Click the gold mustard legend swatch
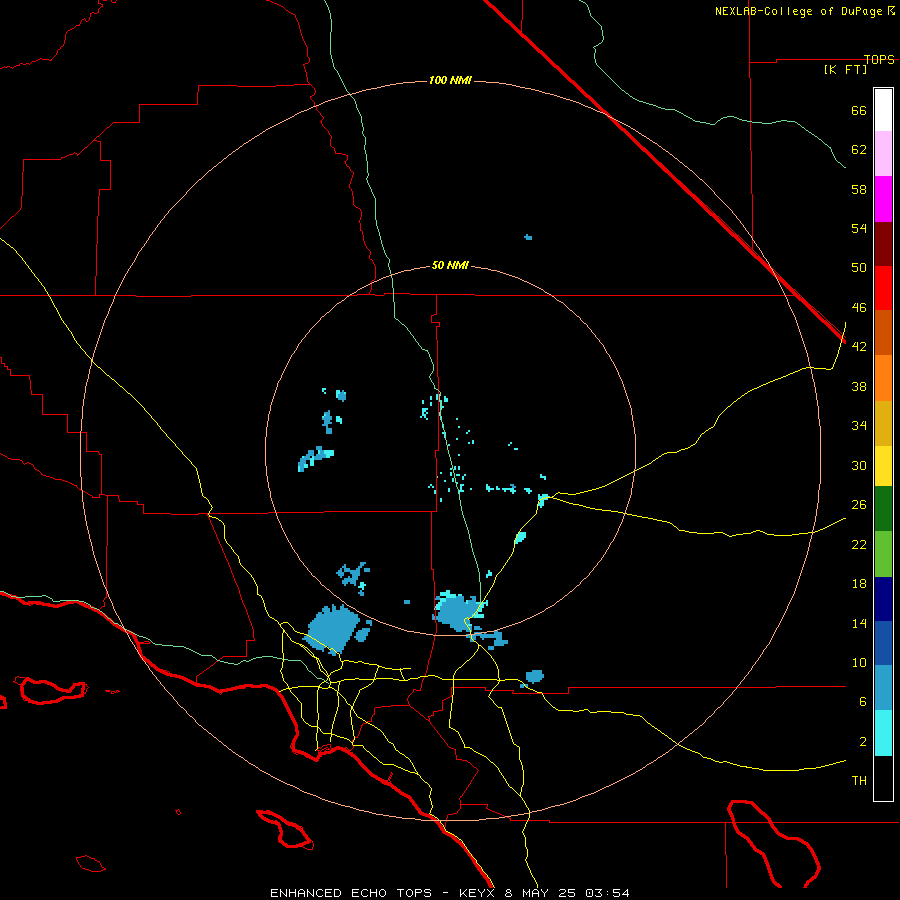The image size is (900, 900). (x=883, y=423)
